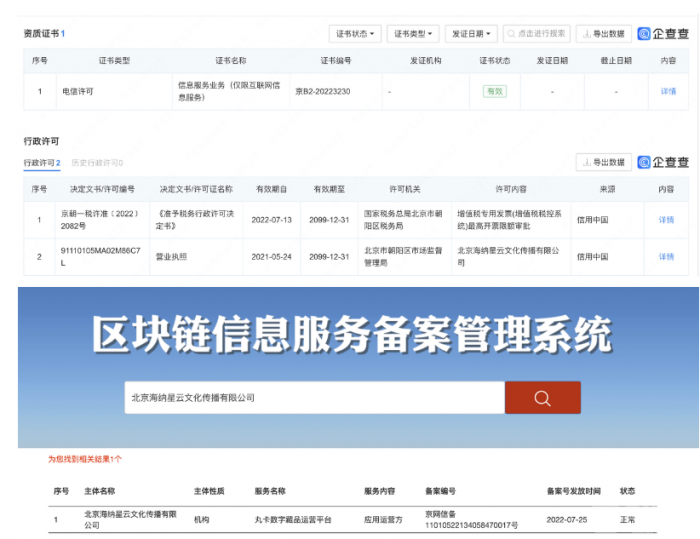
Task: Click the company name search input field
Action: (315, 397)
